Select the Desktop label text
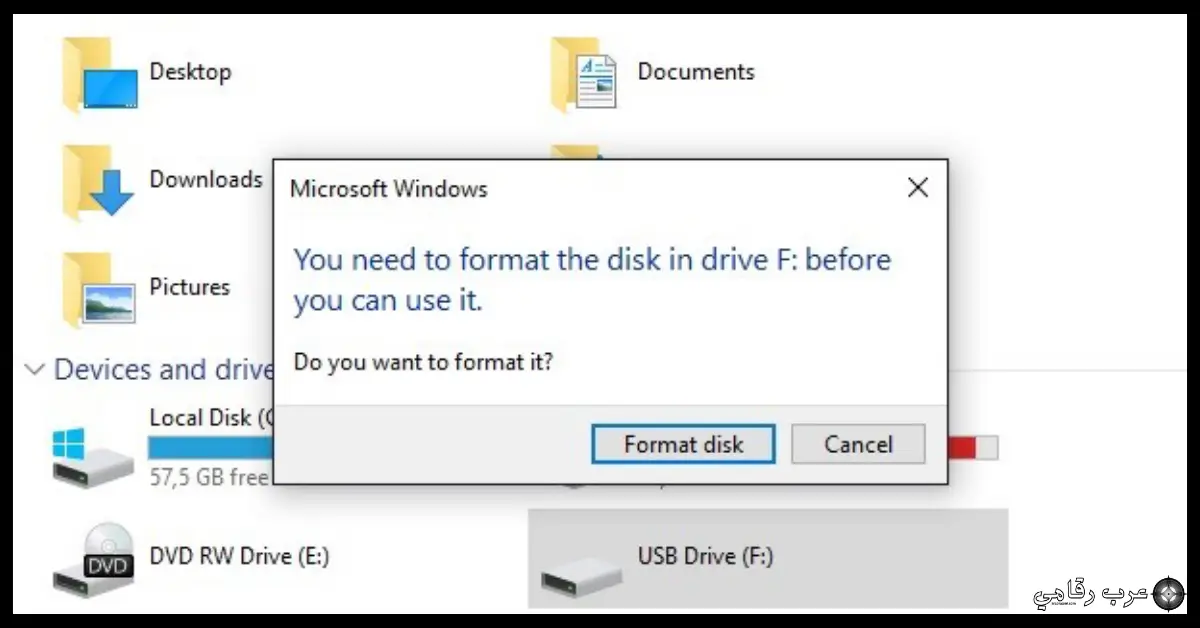 click(190, 71)
